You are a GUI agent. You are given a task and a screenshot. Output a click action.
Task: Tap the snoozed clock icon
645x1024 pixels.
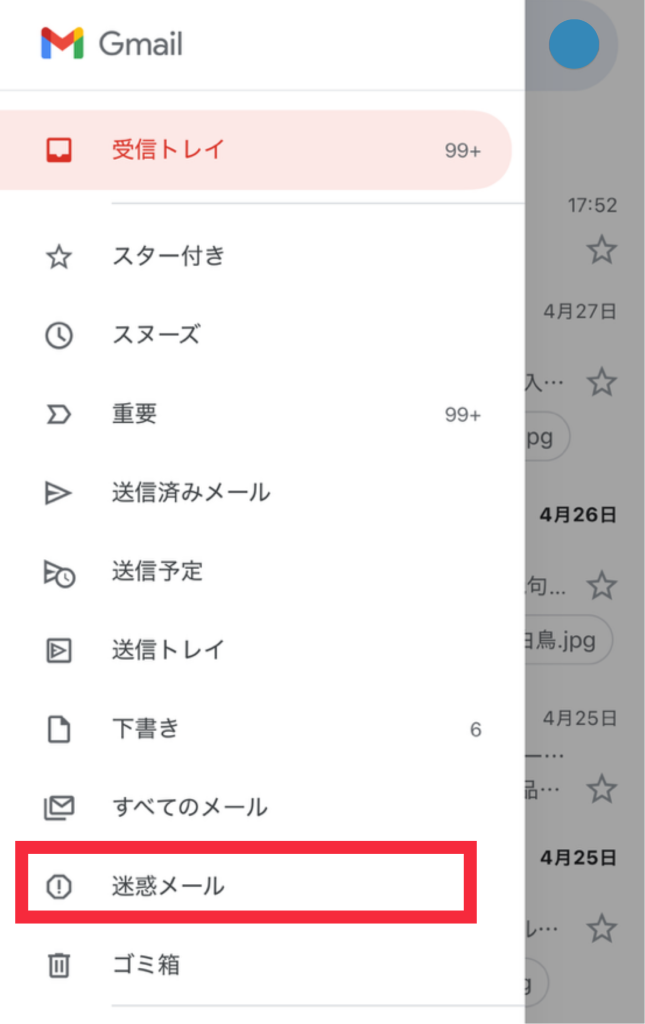tap(59, 335)
